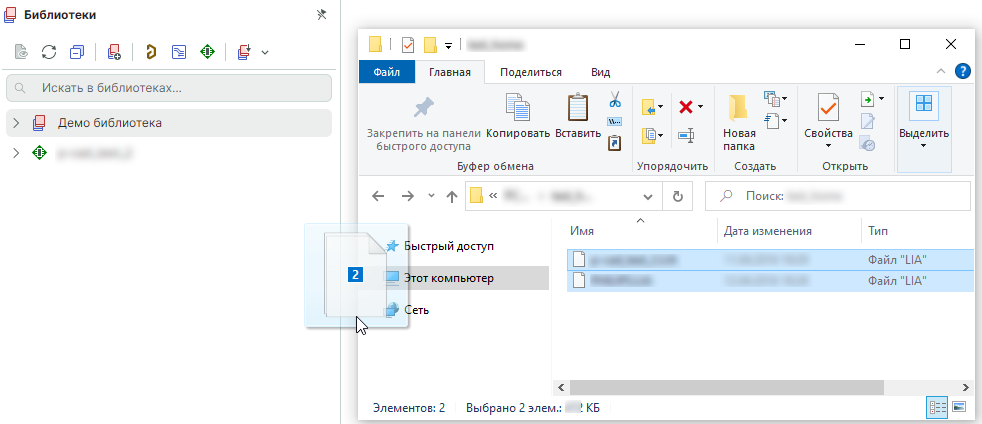Click the History clock icon in Открыть group

[868, 143]
